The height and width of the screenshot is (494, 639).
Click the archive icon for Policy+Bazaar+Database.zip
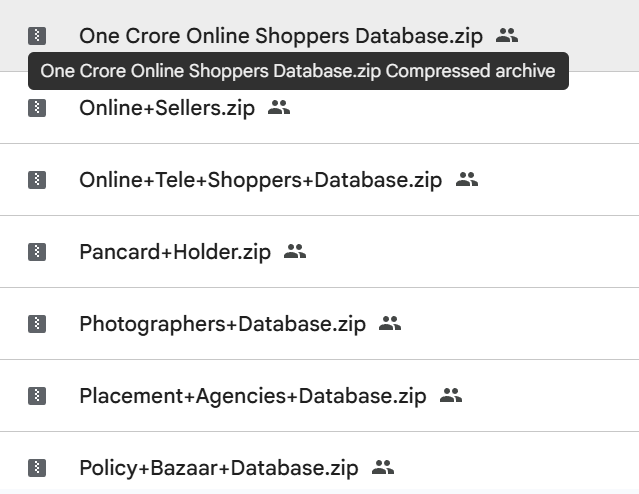[x=37, y=467]
